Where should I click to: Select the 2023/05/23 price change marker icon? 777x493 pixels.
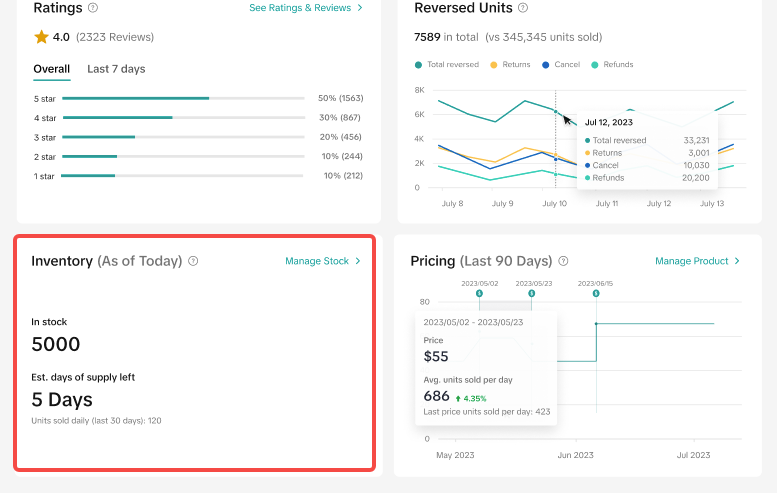532,293
